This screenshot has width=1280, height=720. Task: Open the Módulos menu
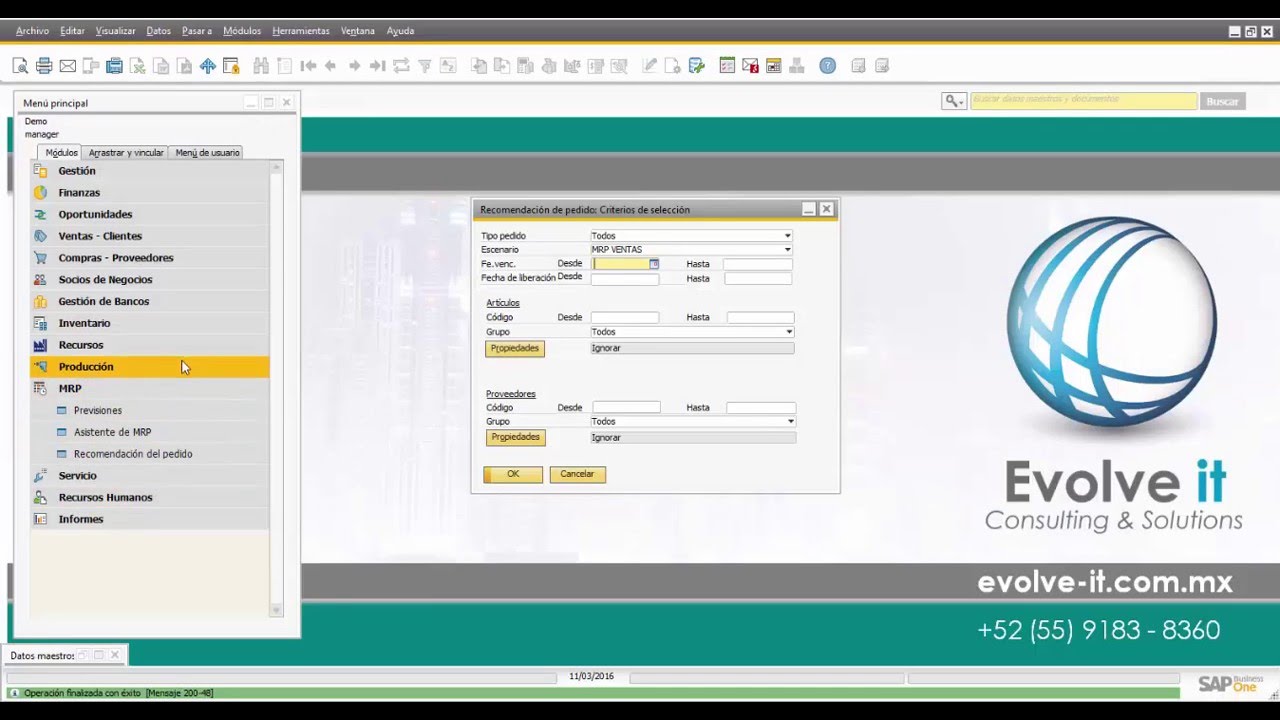click(x=242, y=31)
